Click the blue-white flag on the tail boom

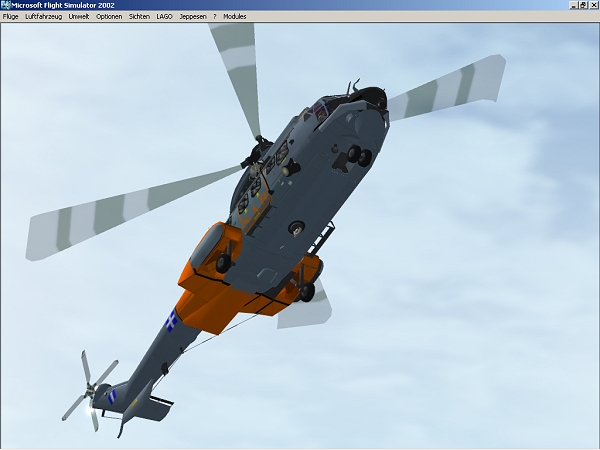click(x=172, y=320)
